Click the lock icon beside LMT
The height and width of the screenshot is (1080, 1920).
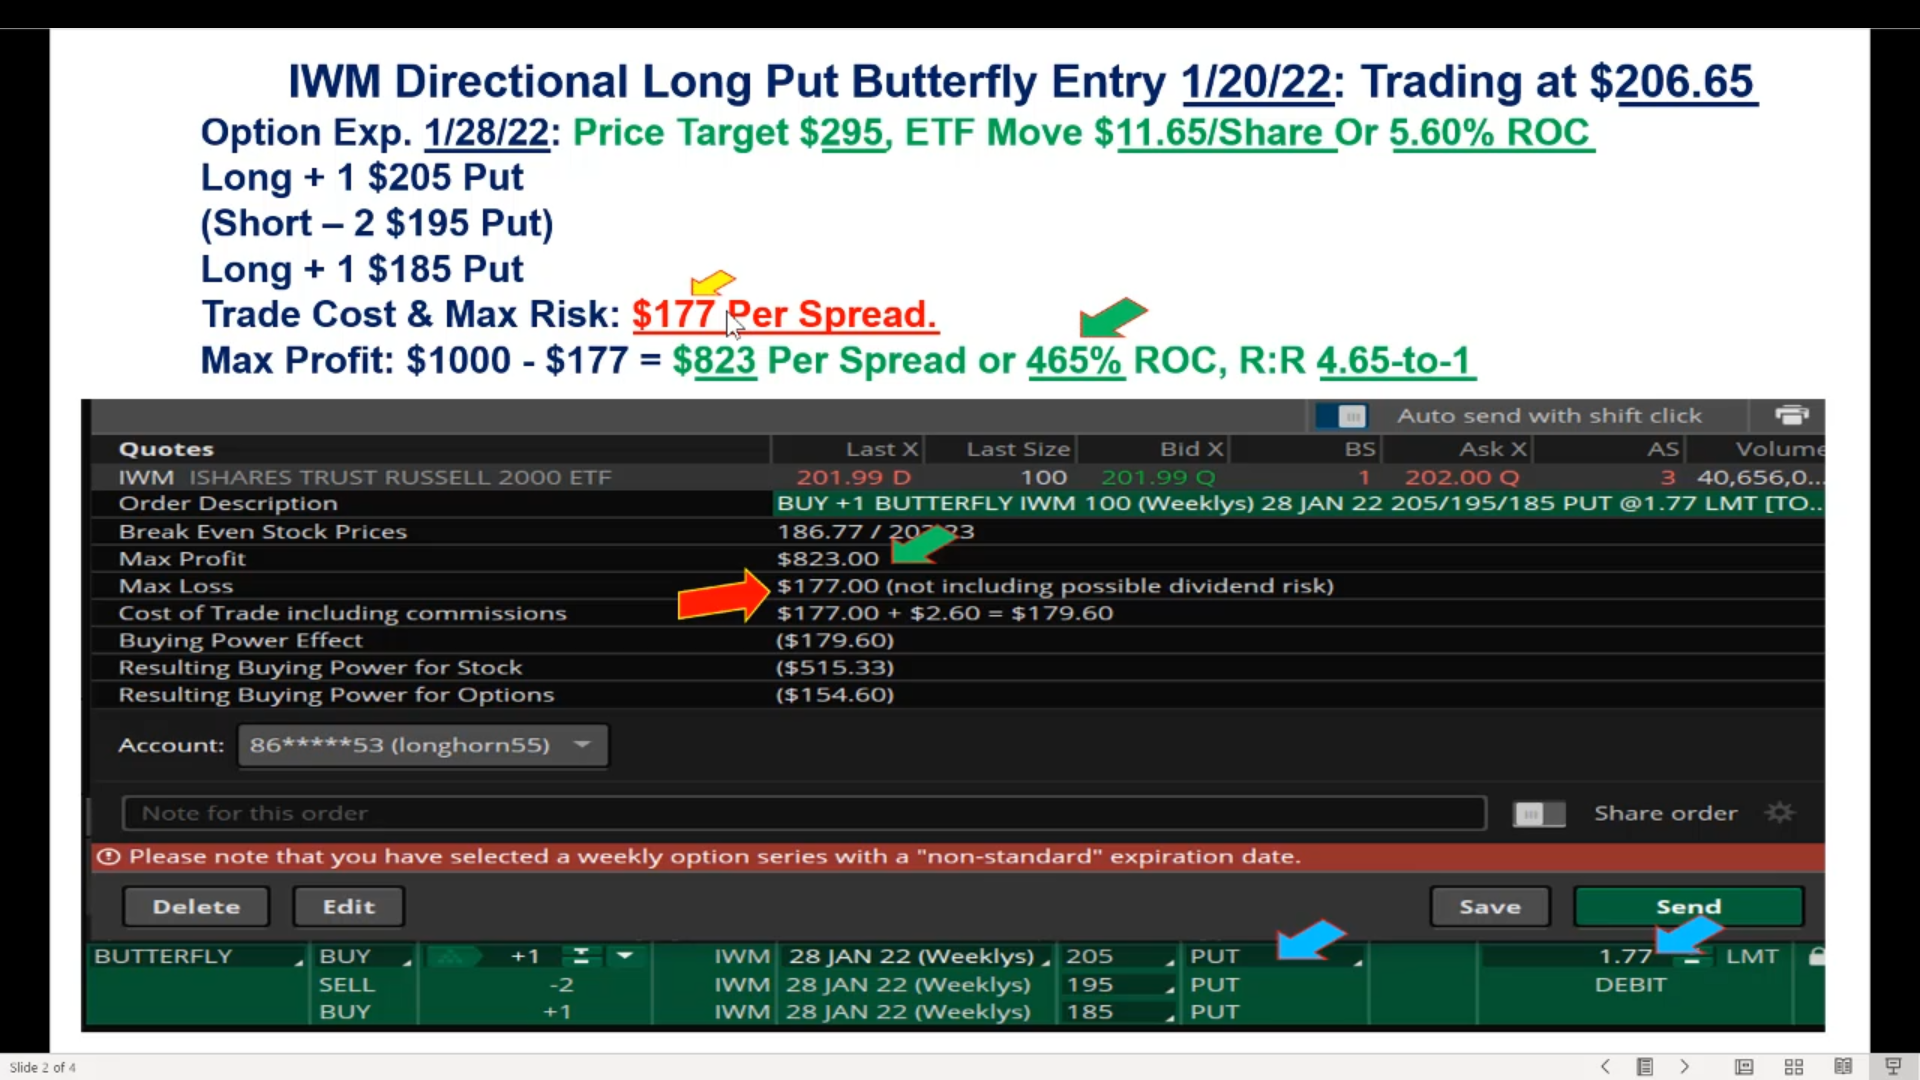(1817, 956)
